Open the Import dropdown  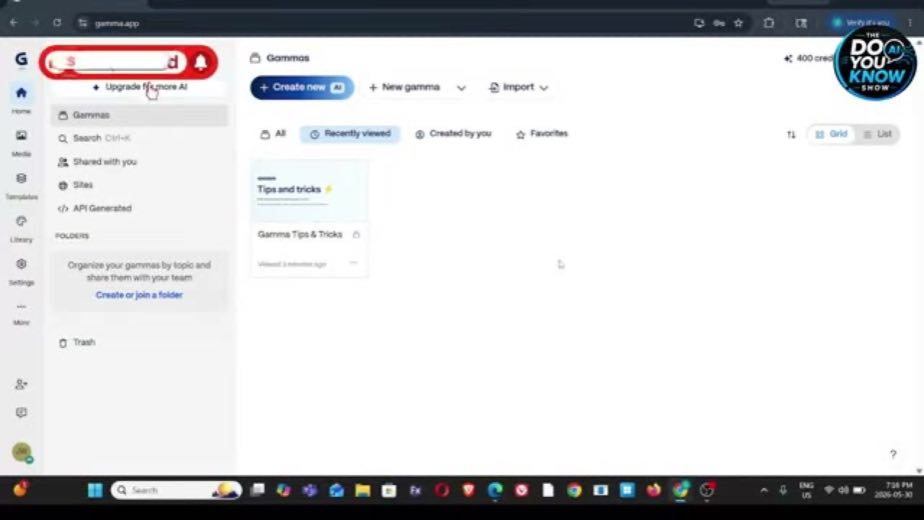point(519,87)
